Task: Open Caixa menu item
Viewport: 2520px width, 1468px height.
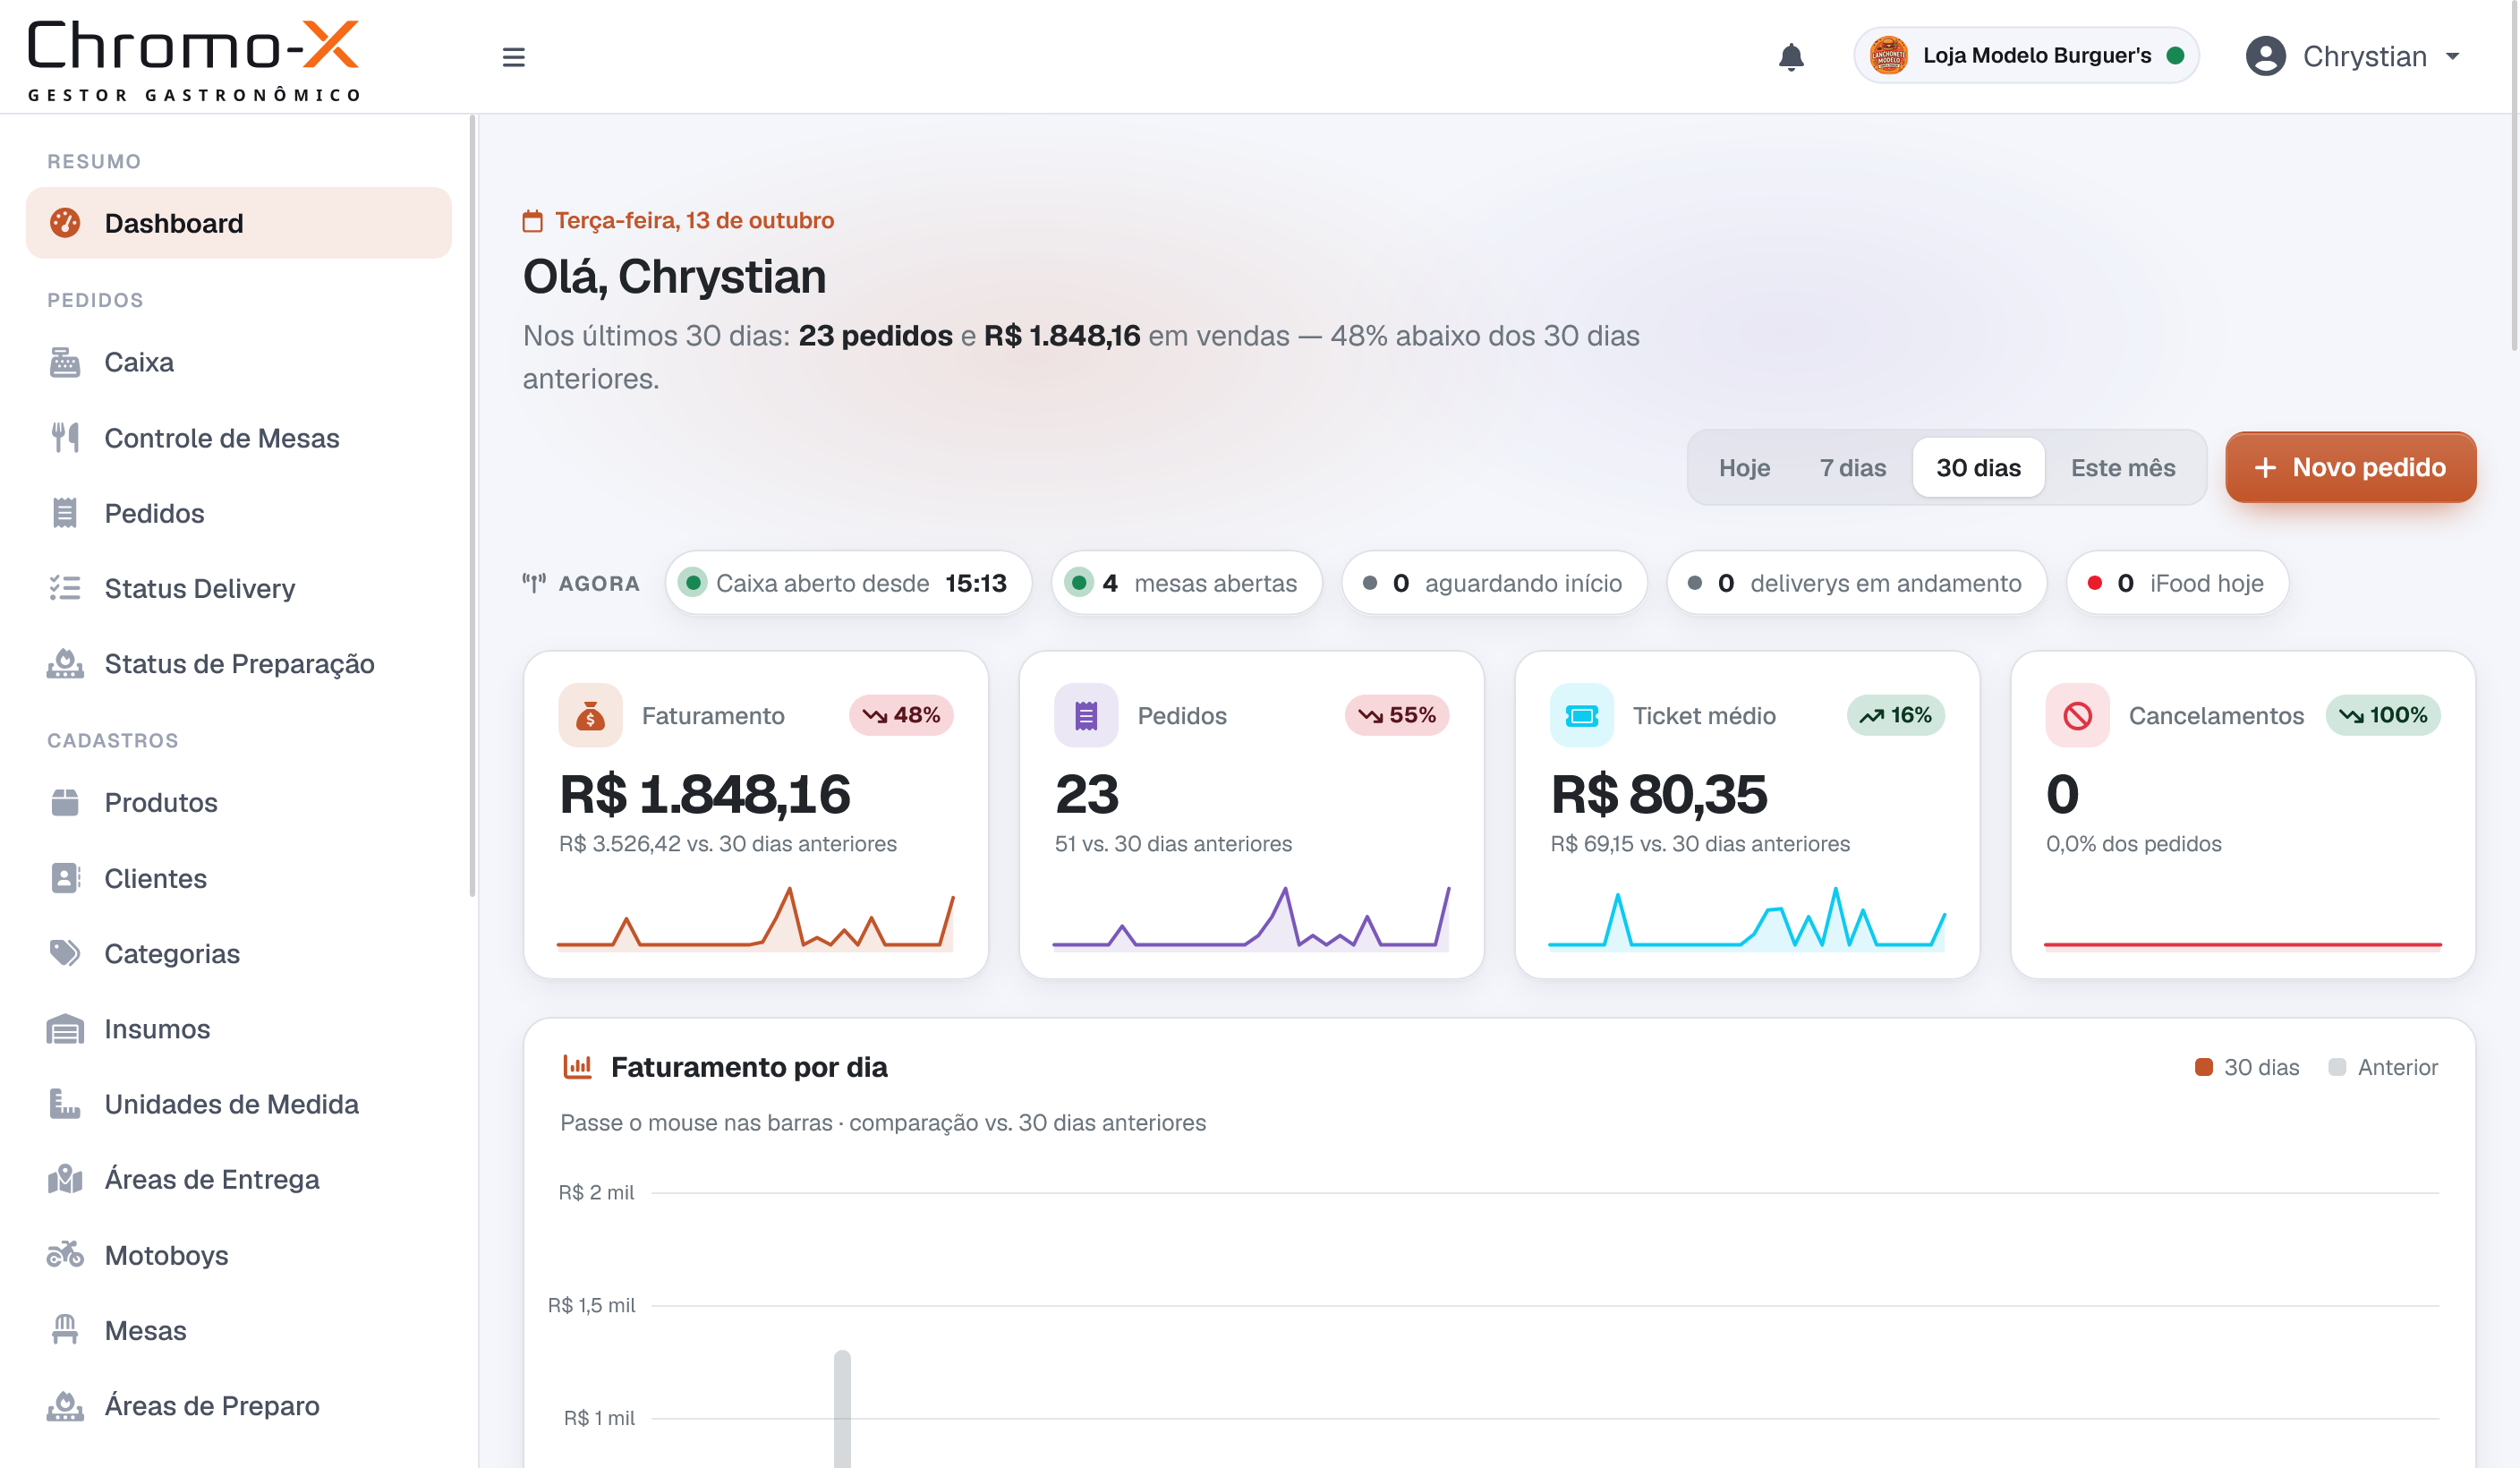Action: (x=238, y=362)
